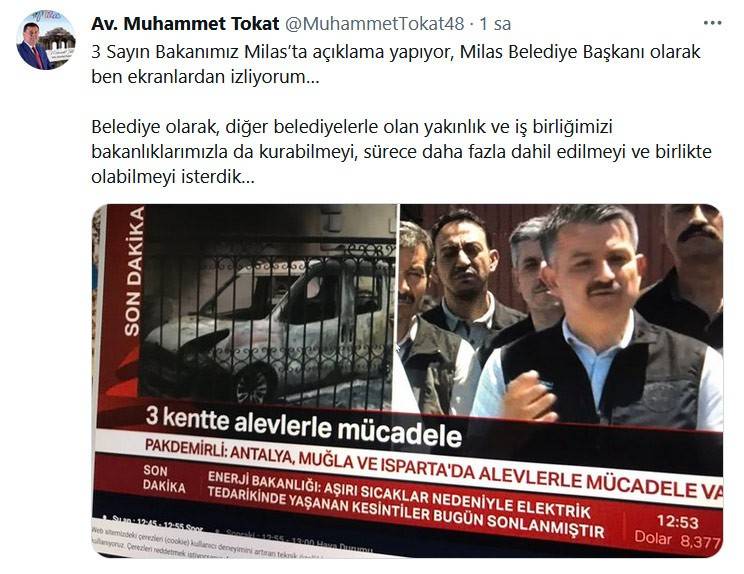
Task: Open the three-dot more options menu
Action: [x=712, y=23]
